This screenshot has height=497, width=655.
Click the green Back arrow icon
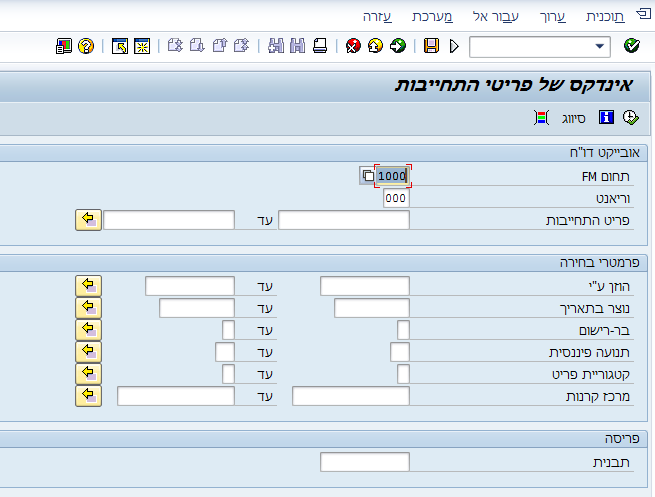click(x=398, y=46)
